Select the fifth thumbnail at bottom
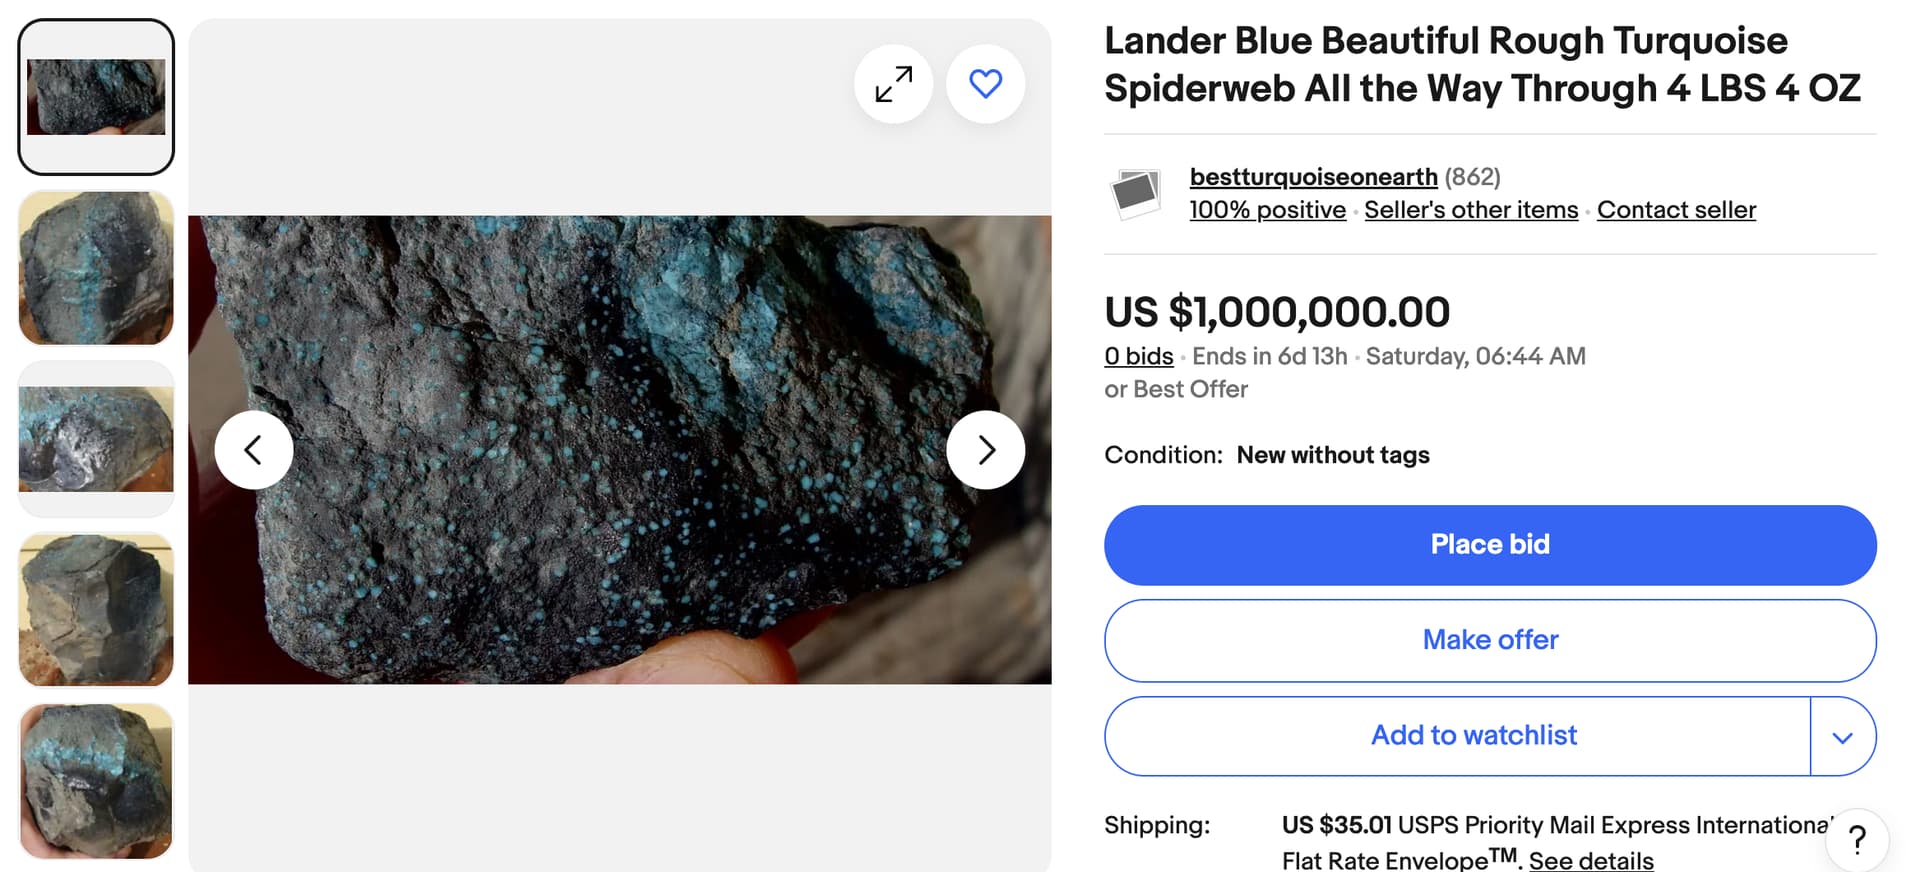This screenshot has height=872, width=1920. click(x=96, y=781)
